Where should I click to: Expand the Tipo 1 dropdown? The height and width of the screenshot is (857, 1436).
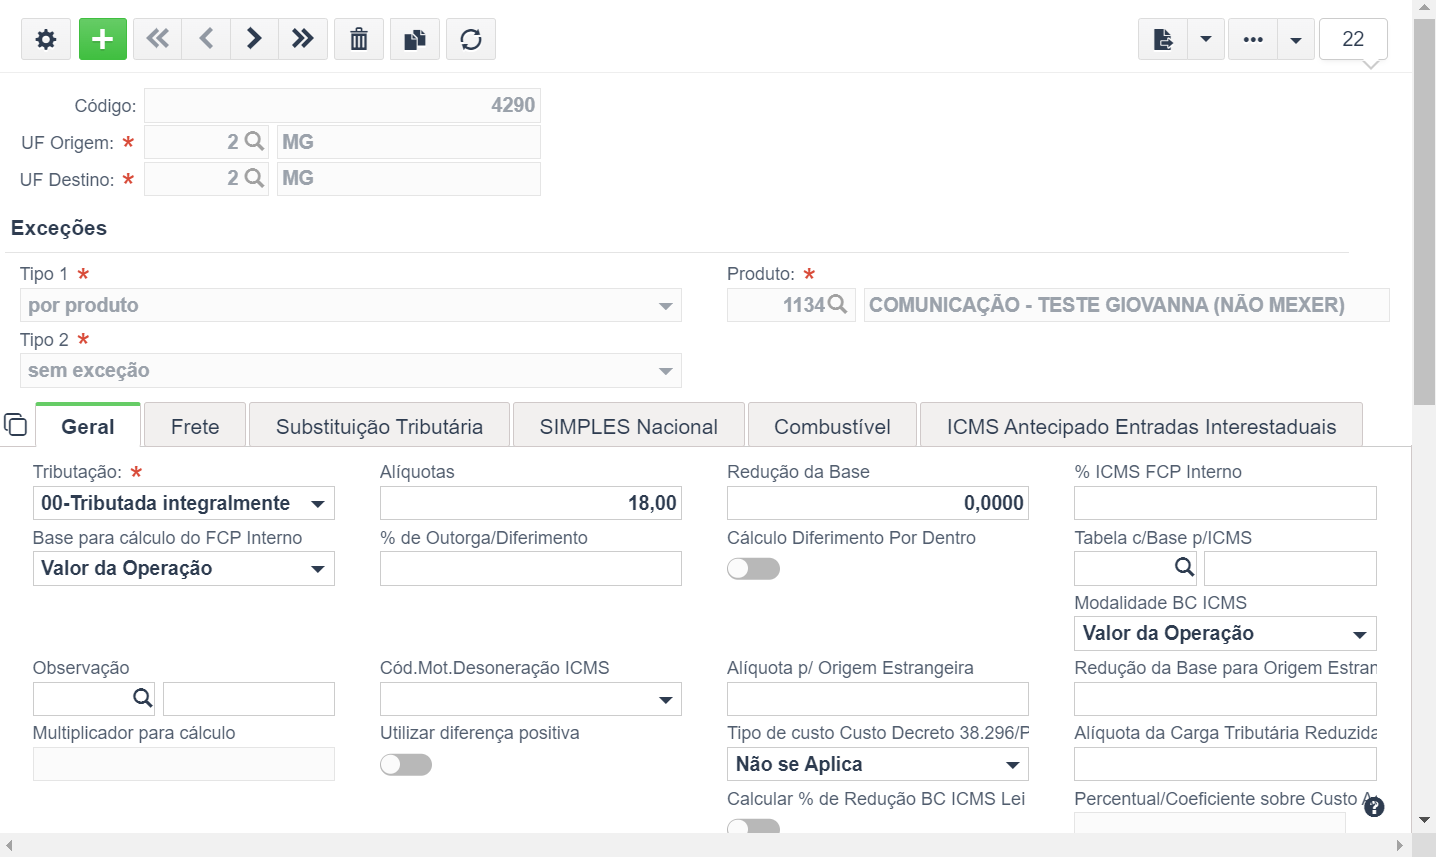pos(665,305)
